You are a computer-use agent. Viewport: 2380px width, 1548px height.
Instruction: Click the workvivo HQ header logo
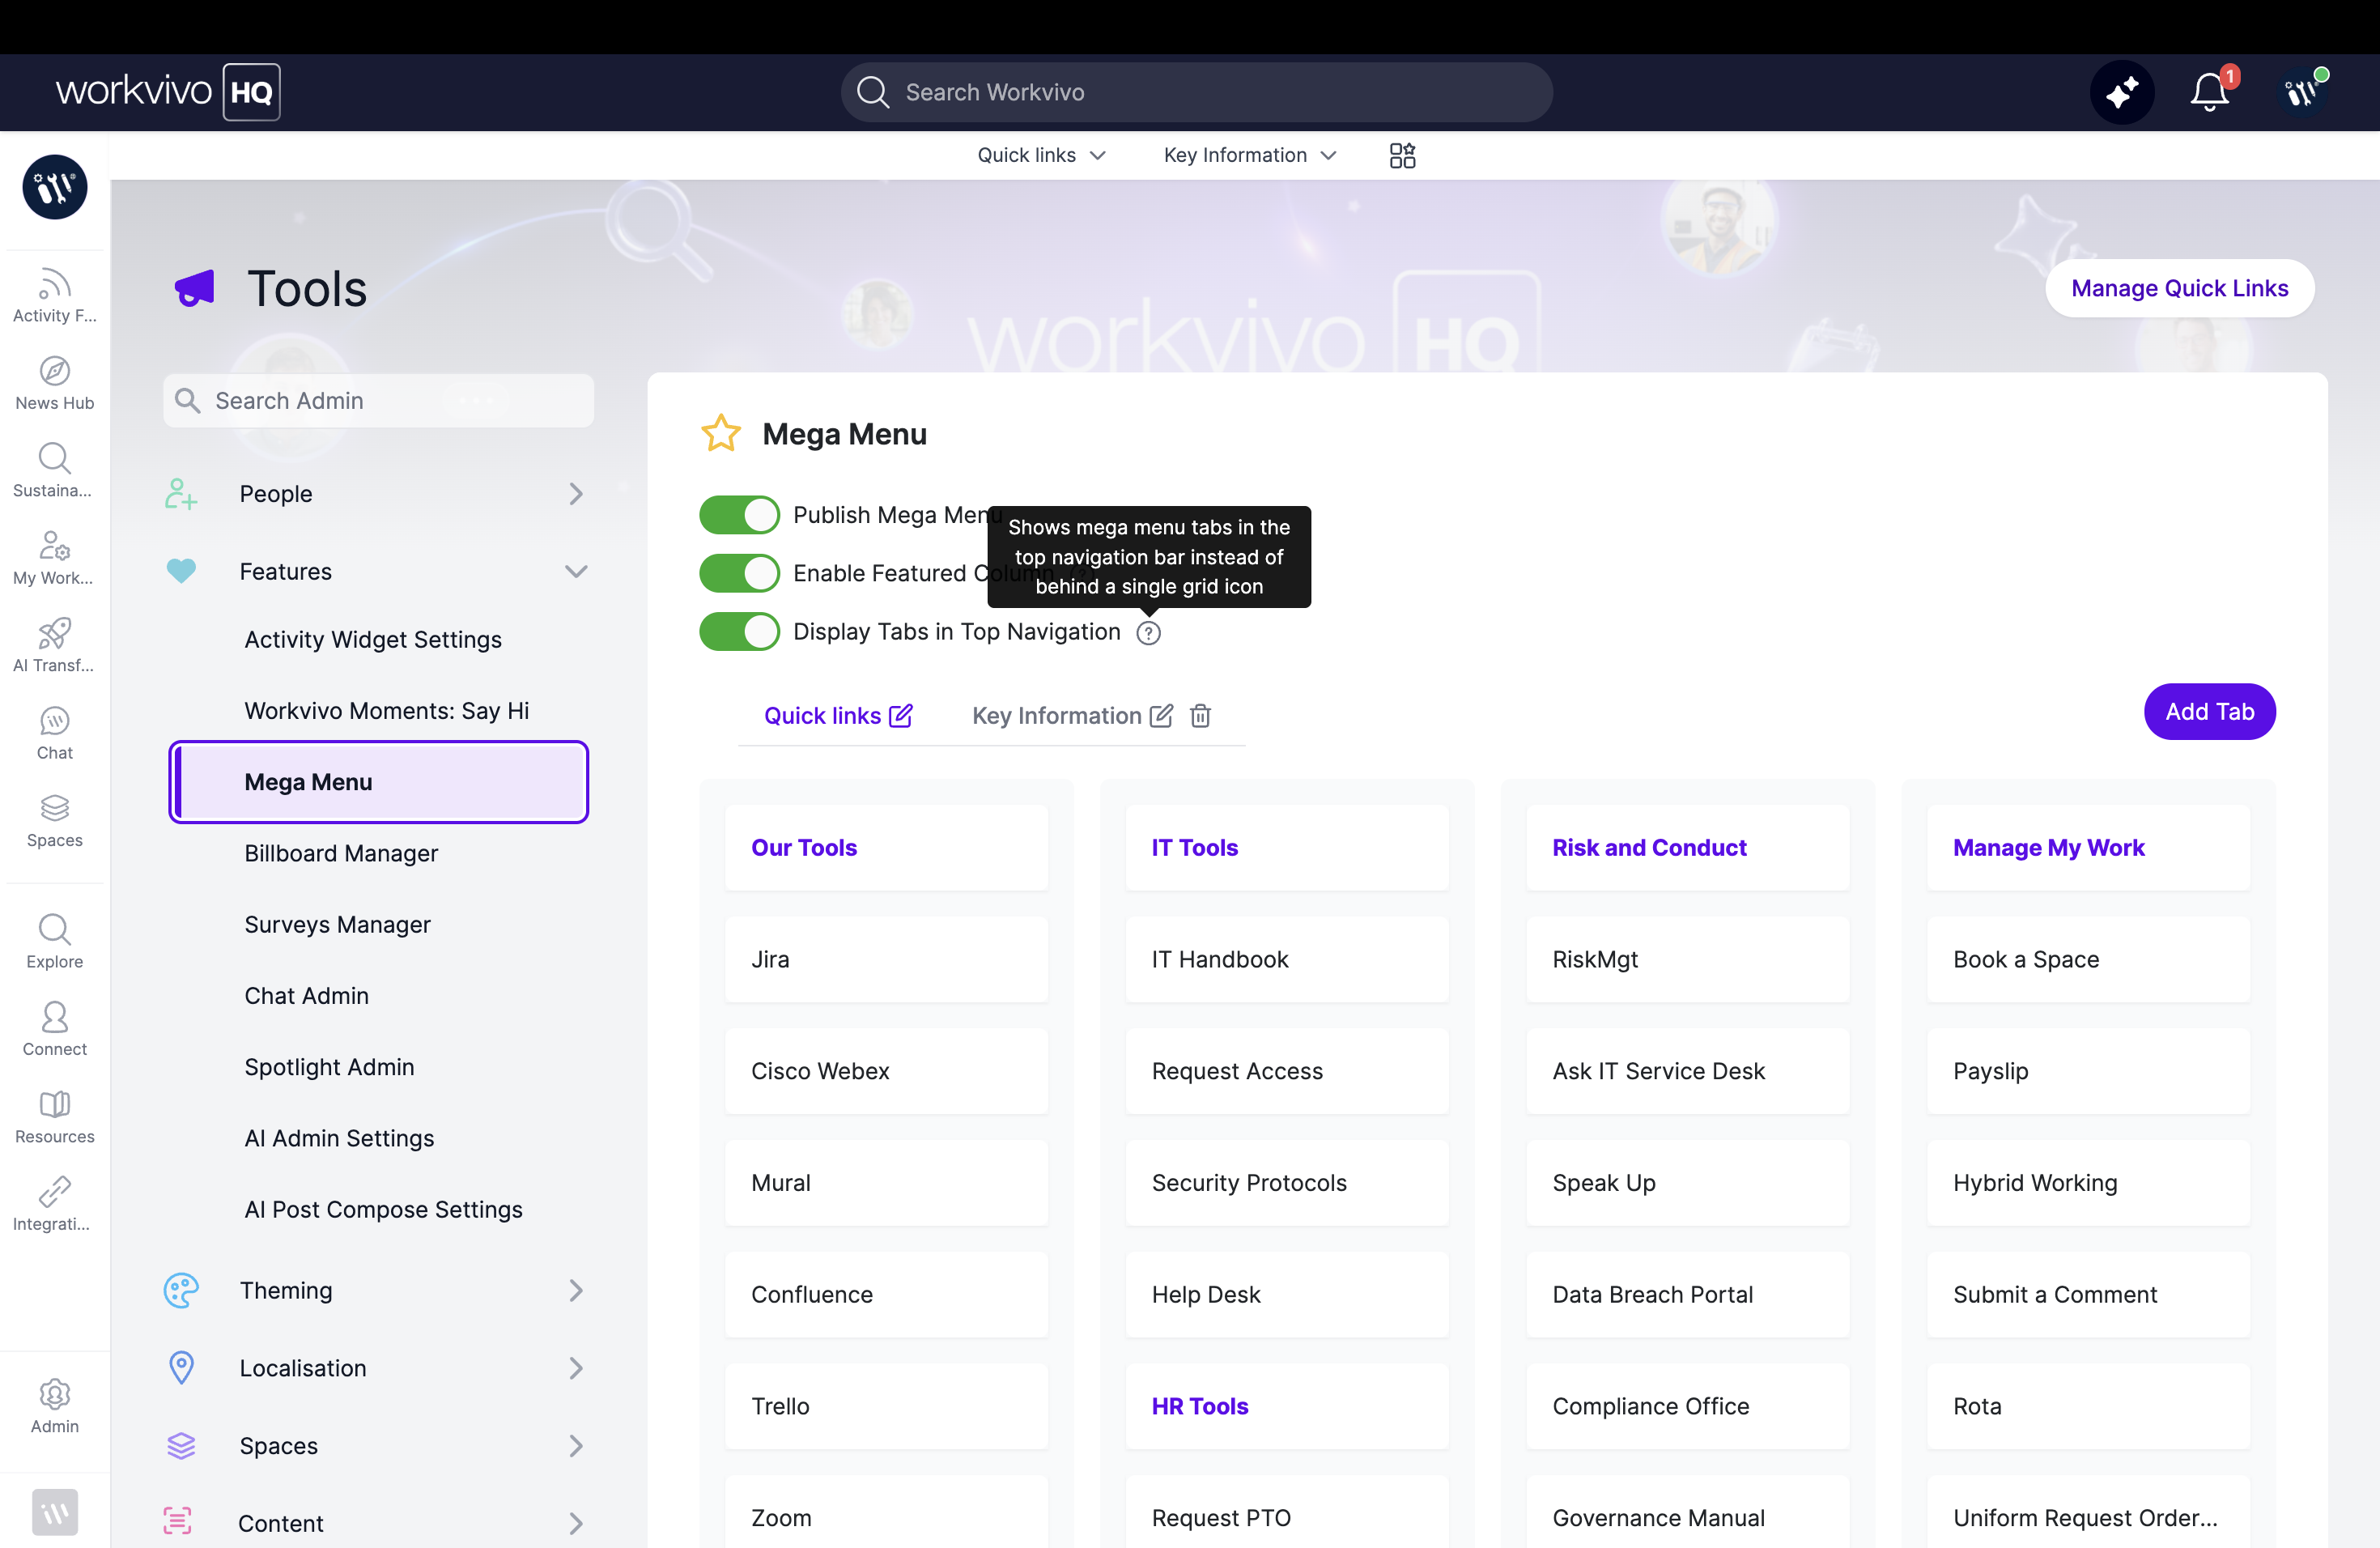[x=167, y=92]
